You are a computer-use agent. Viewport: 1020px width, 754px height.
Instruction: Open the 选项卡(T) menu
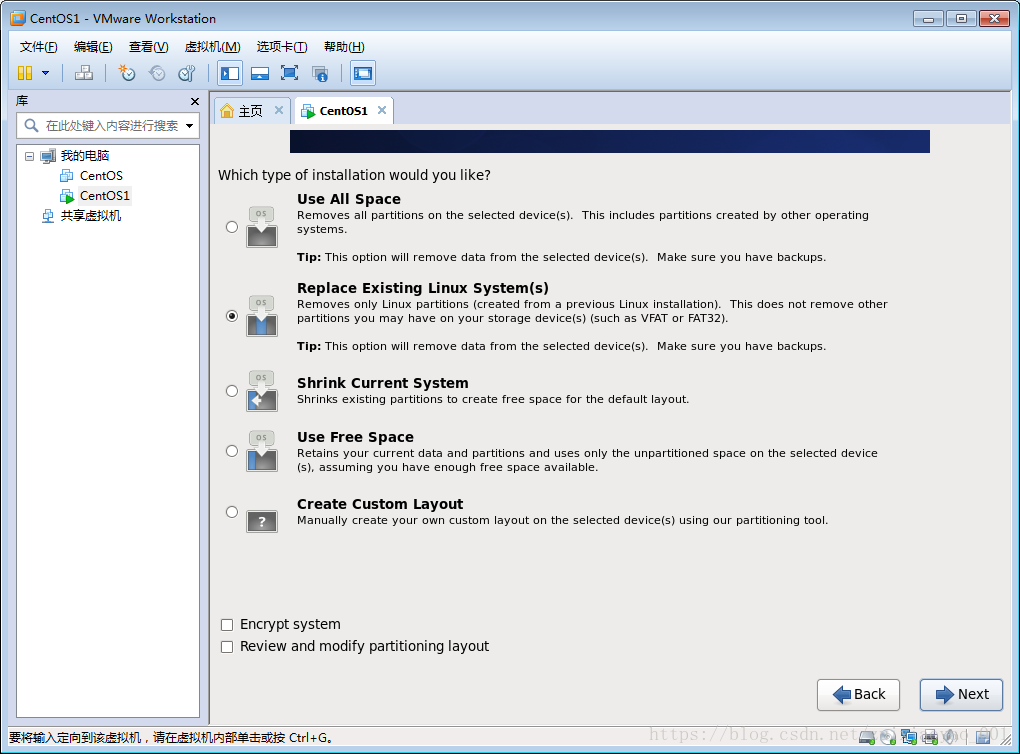point(282,47)
